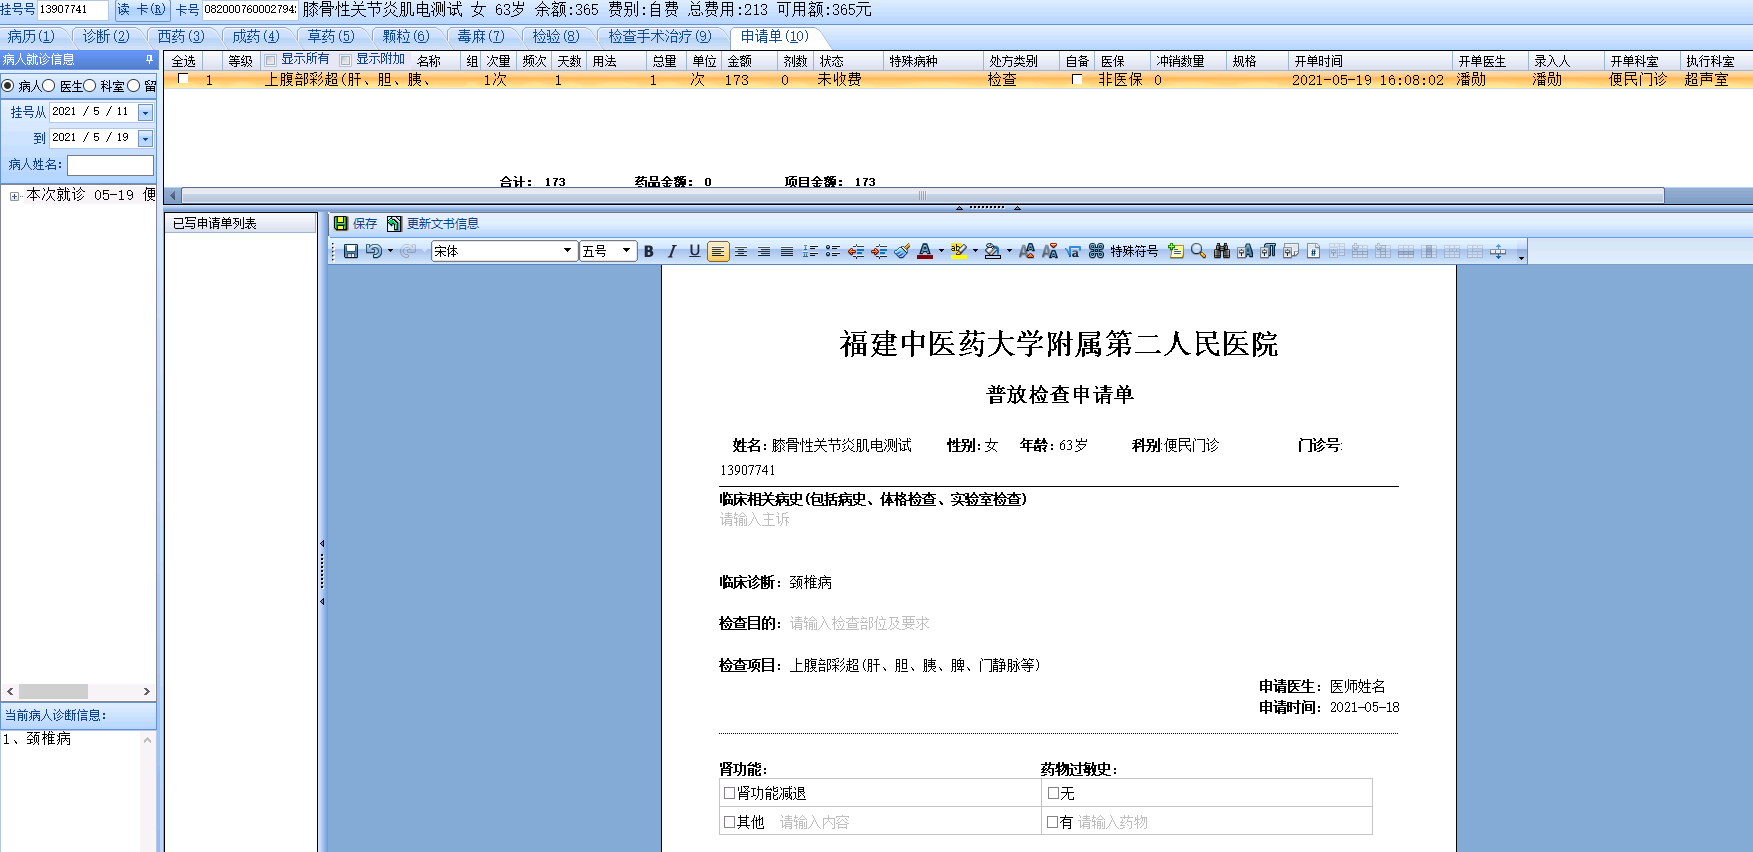Switch to the 病历(1) tab
Viewport: 1753px width, 852px height.
coord(32,37)
